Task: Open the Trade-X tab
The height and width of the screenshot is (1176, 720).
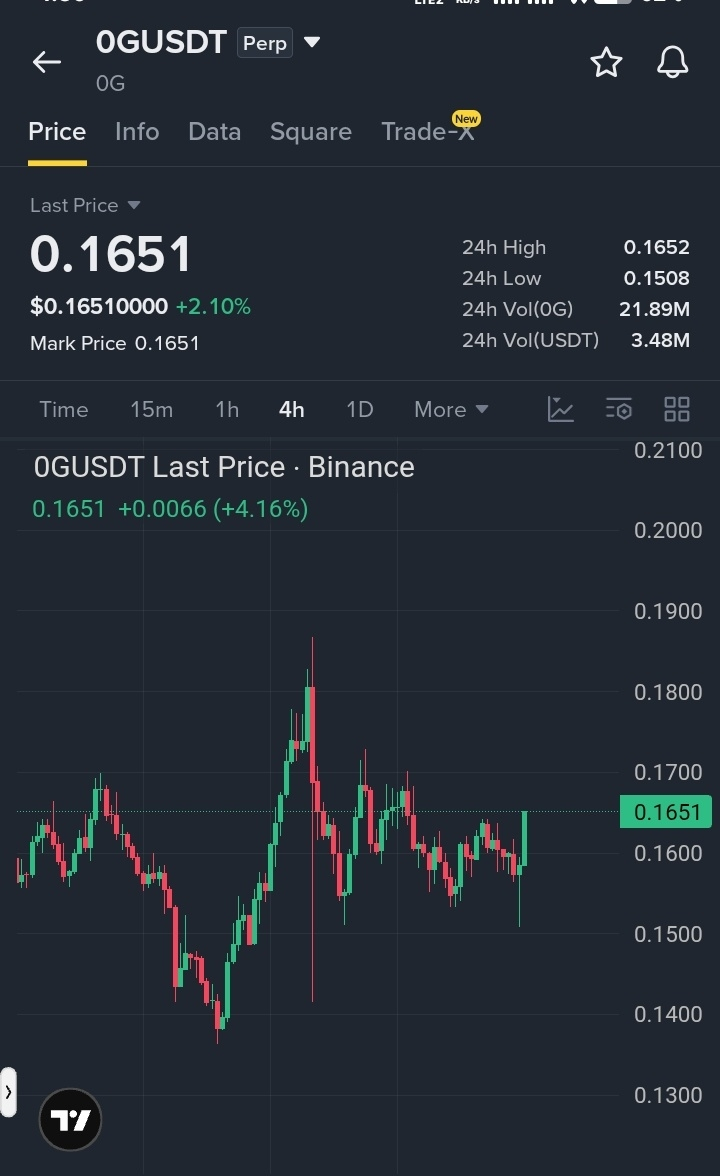Action: pyautogui.click(x=428, y=132)
